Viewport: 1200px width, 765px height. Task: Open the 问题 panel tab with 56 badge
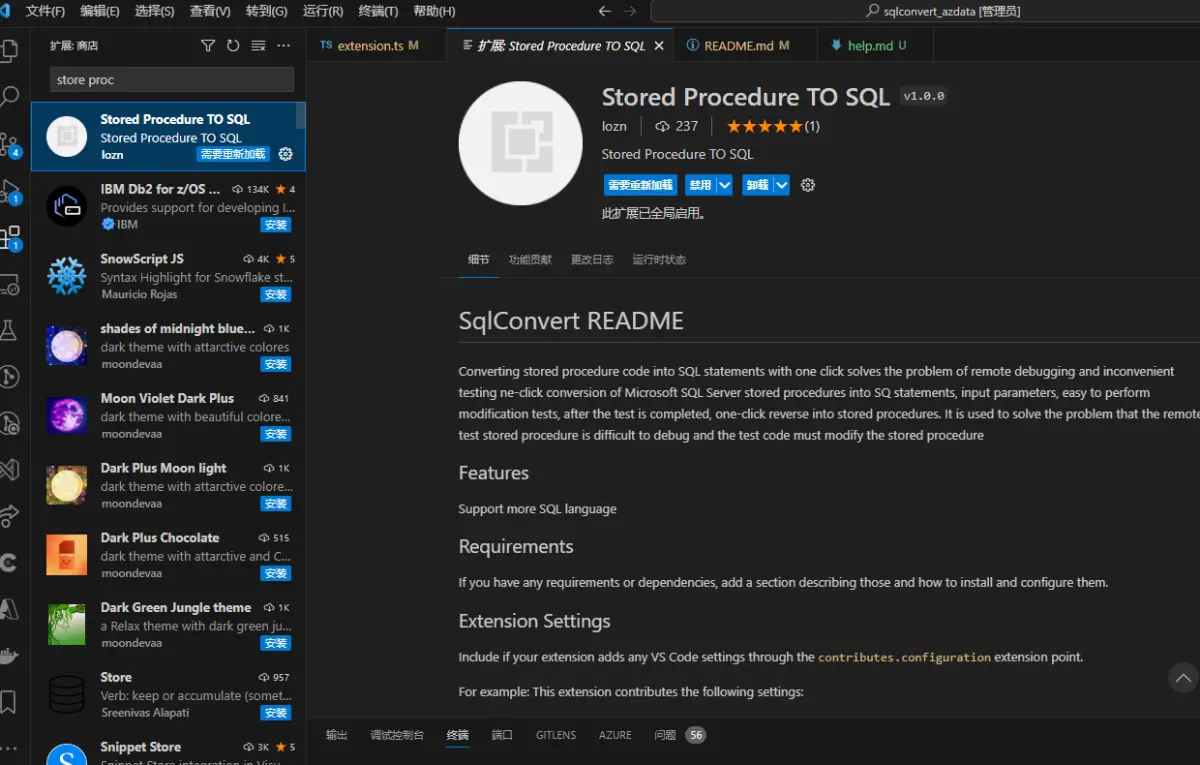(680, 735)
